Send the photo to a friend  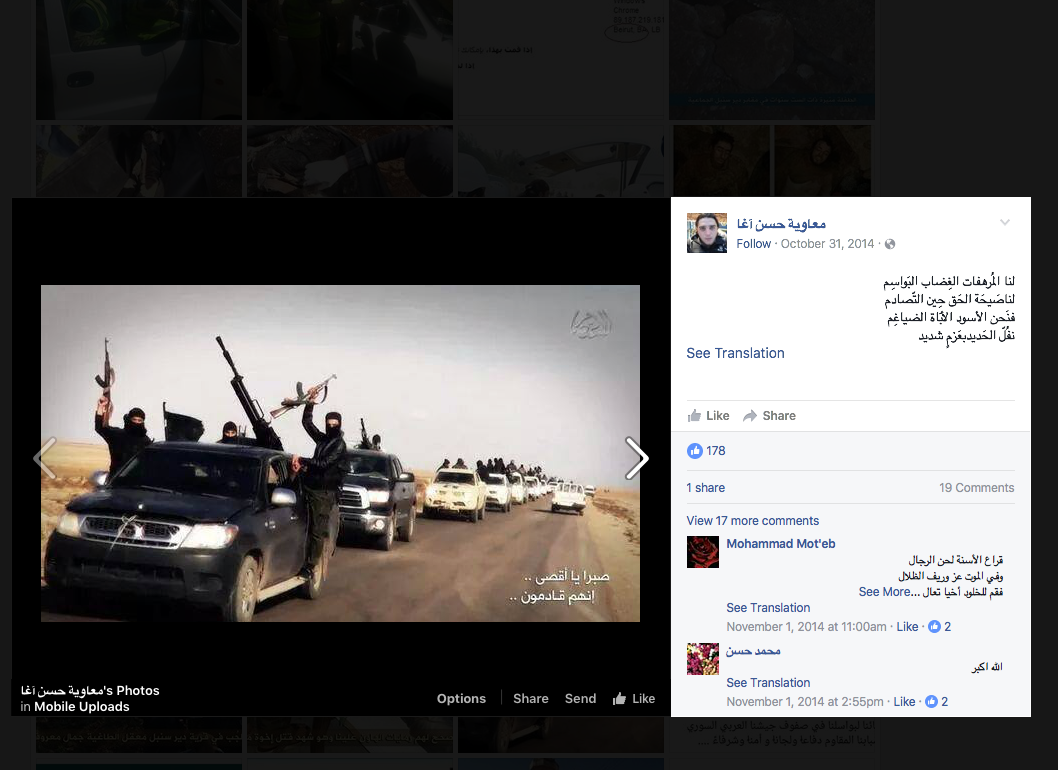pyautogui.click(x=580, y=698)
